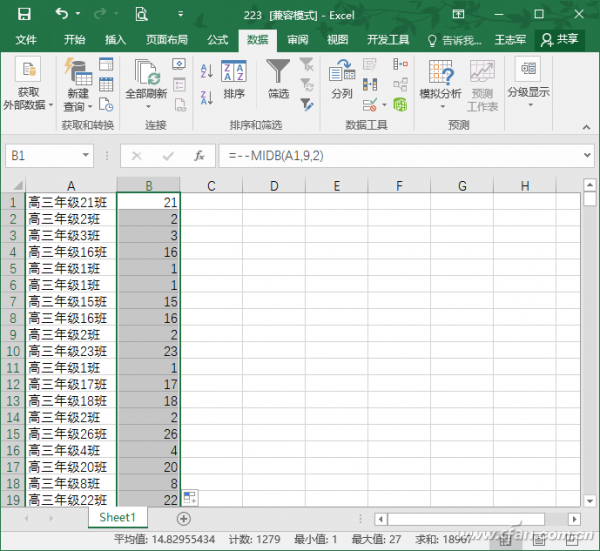Collapse the ribbon with the chevron
The width and height of the screenshot is (600, 551).
(586, 127)
